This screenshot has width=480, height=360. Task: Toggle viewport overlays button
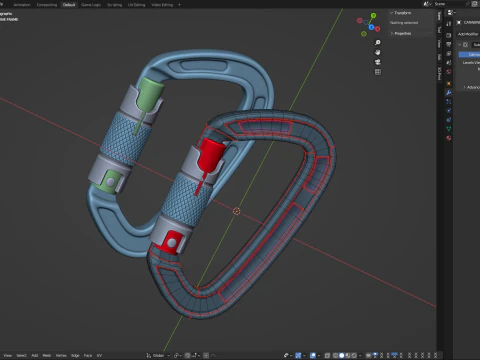pos(313,355)
